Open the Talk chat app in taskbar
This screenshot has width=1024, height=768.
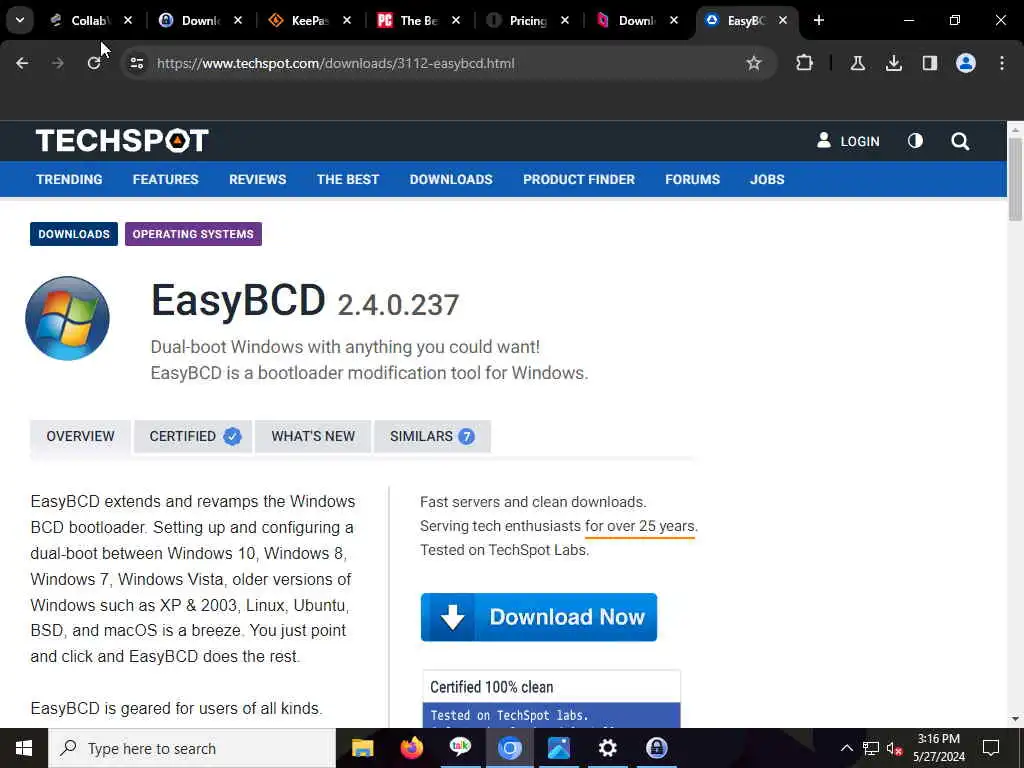(460, 748)
